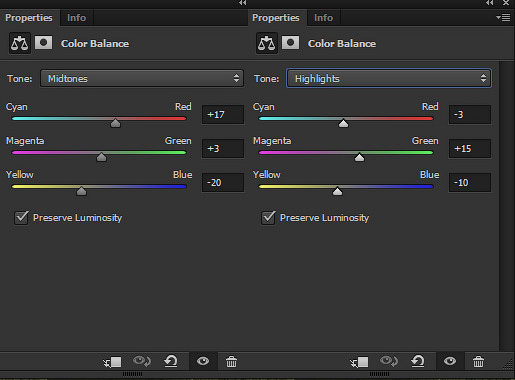Click the right panel Properties tab
The image size is (515, 380).
coord(276,18)
